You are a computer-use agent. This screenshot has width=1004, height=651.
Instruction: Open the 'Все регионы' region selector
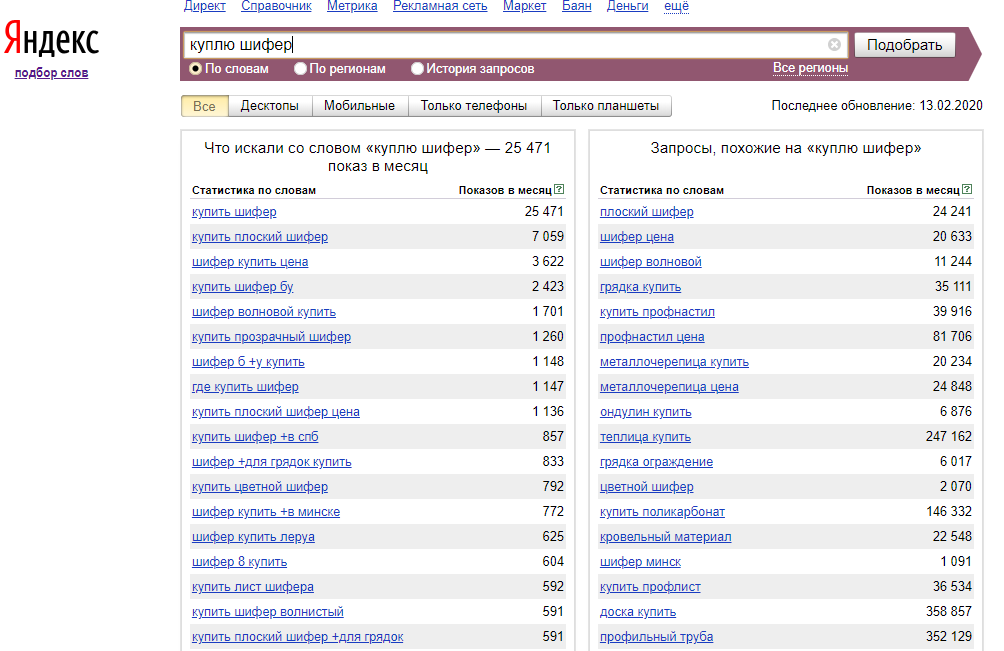click(810, 68)
